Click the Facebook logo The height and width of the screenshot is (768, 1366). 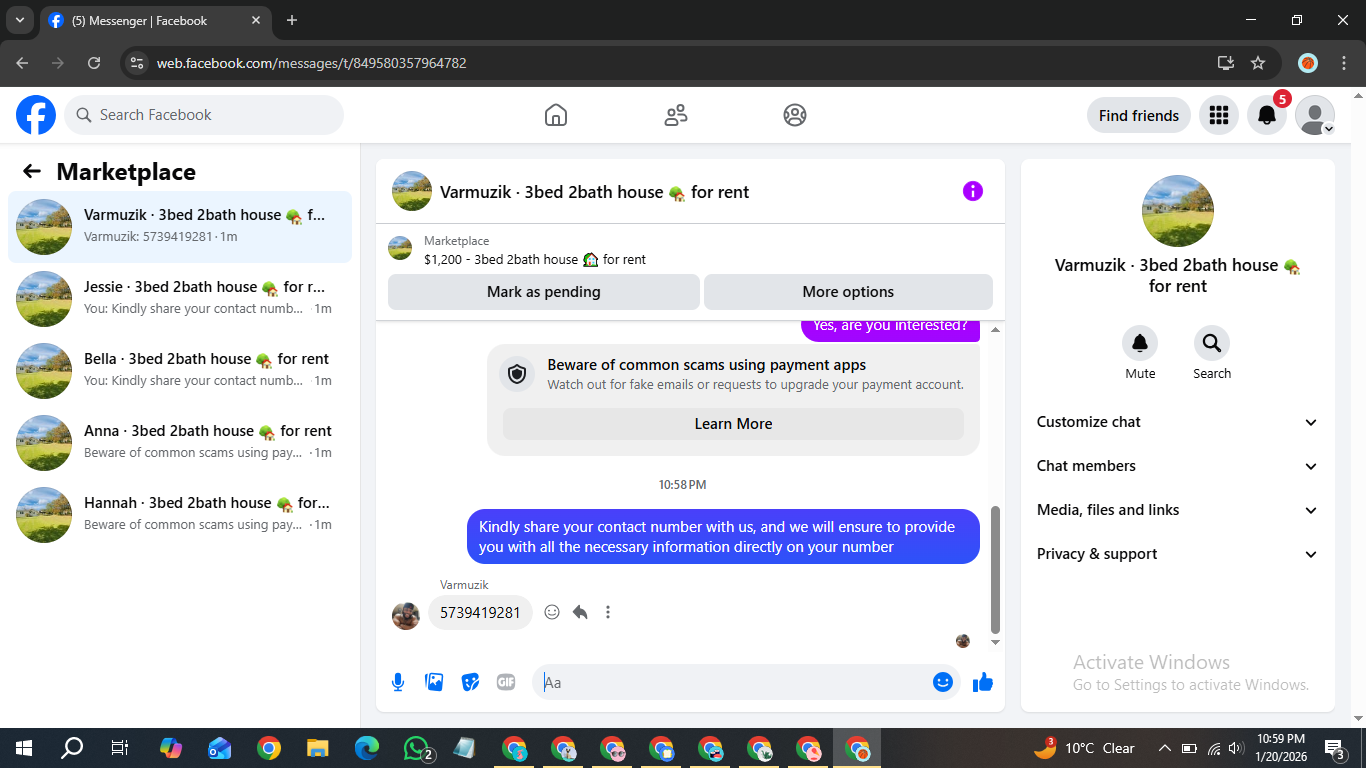pyautogui.click(x=36, y=115)
